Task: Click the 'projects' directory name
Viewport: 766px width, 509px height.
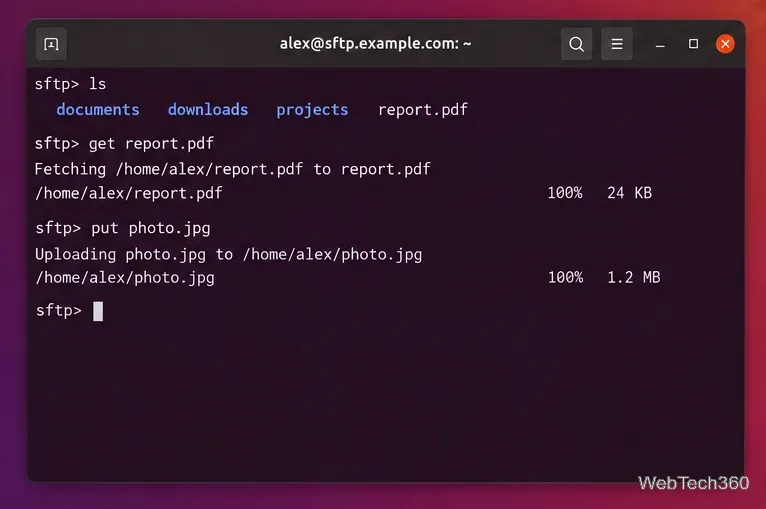Action: tap(312, 110)
